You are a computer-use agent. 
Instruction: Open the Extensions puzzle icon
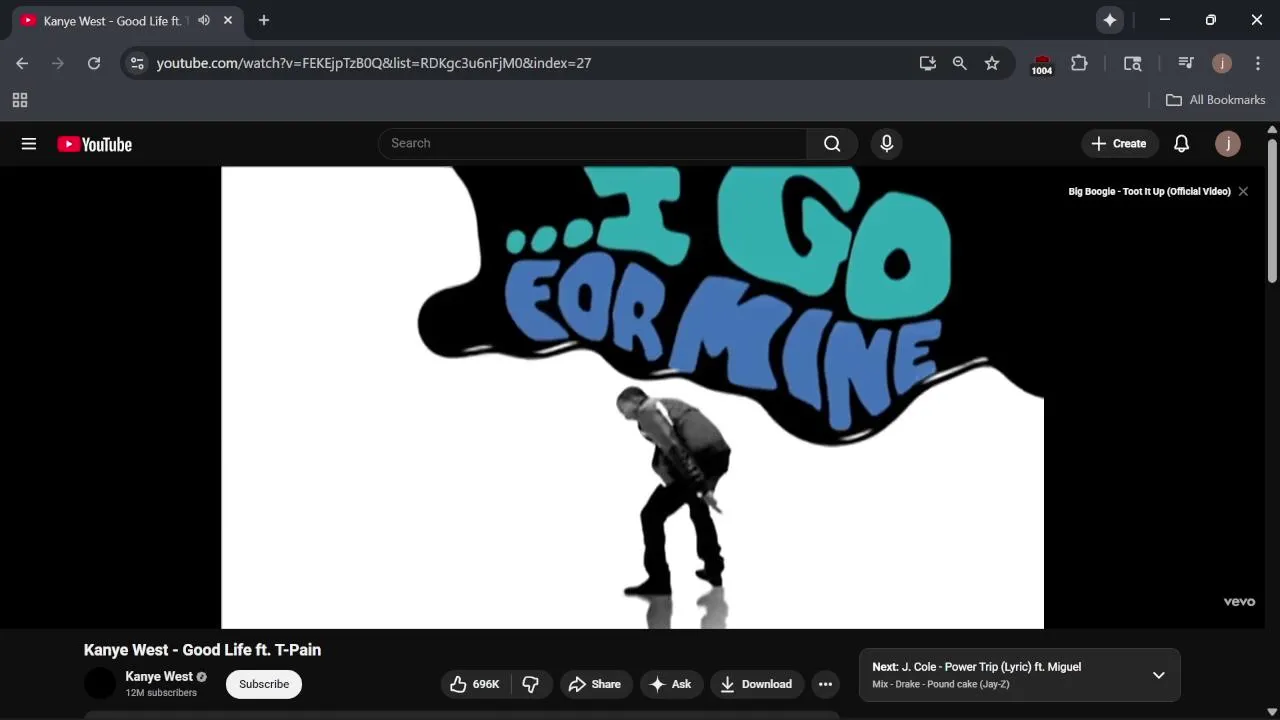pyautogui.click(x=1079, y=63)
